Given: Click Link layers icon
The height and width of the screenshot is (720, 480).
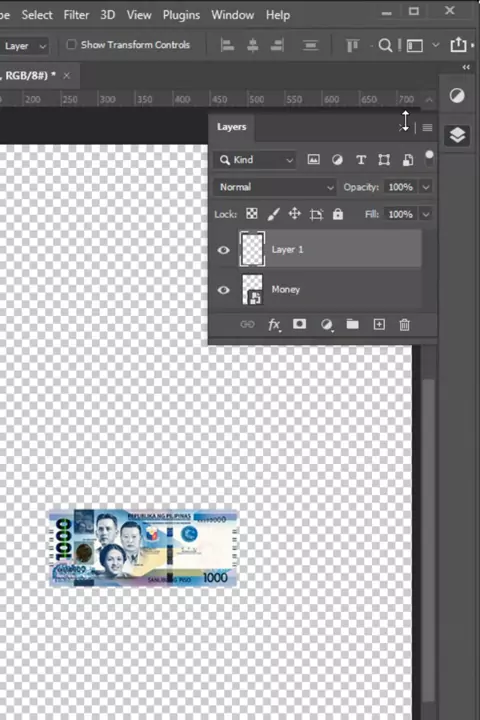Looking at the screenshot, I should [x=247, y=325].
